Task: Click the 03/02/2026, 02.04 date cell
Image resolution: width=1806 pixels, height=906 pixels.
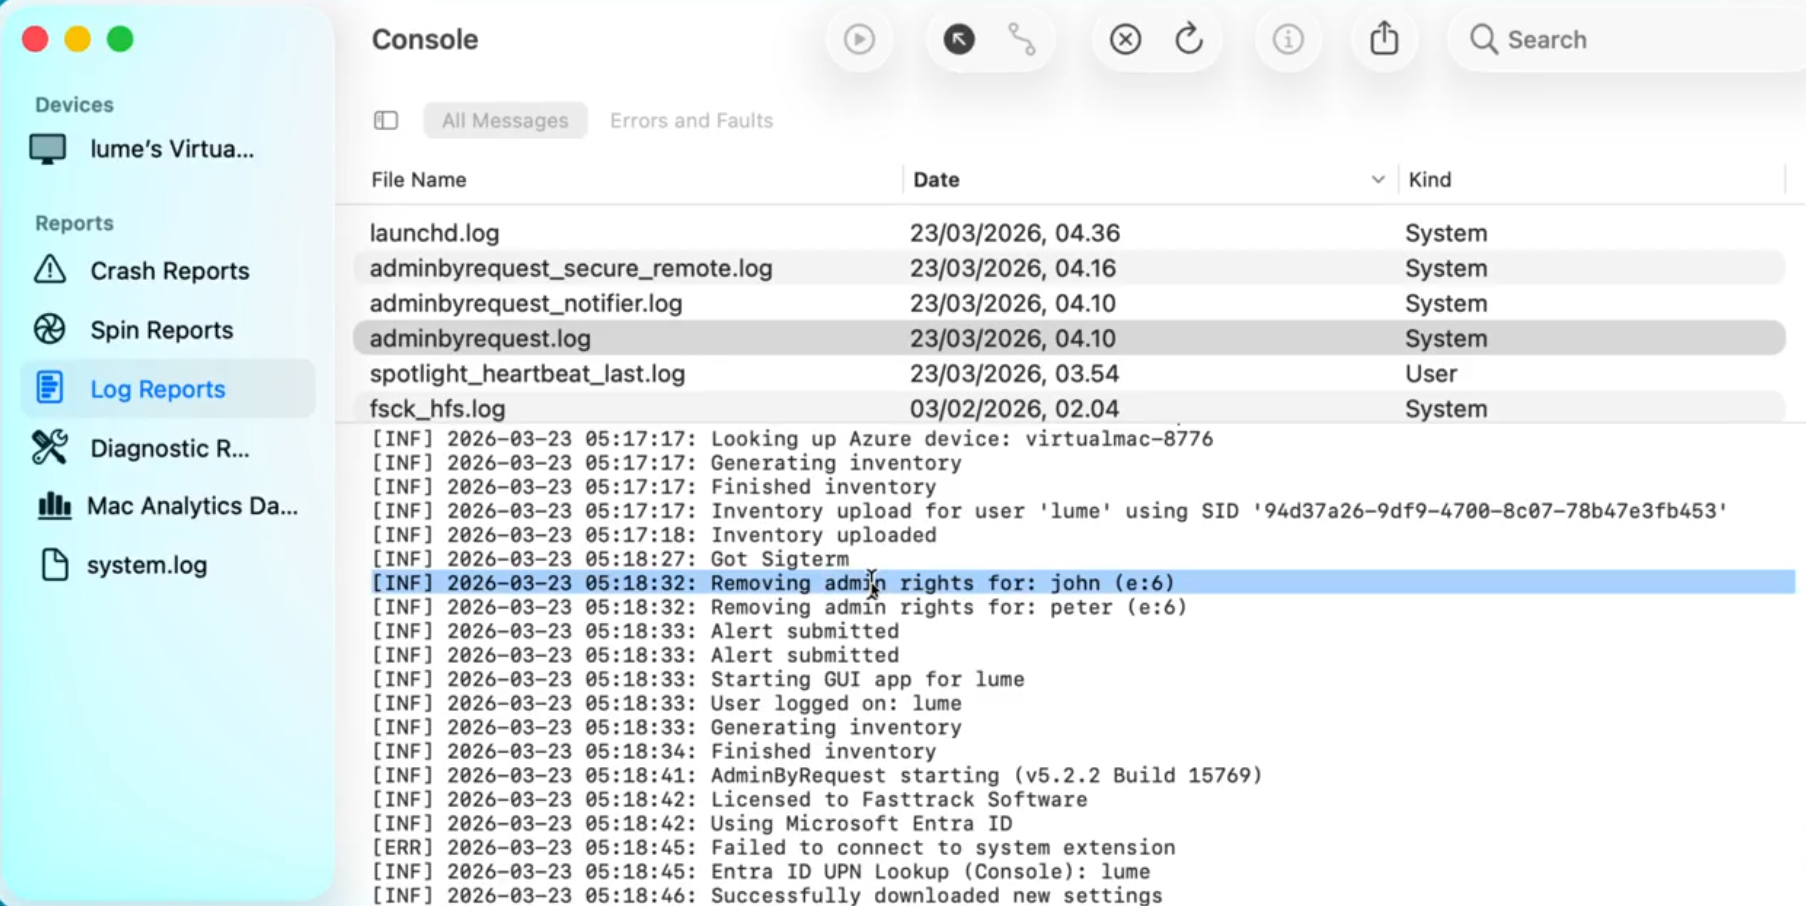Action: 1014,409
